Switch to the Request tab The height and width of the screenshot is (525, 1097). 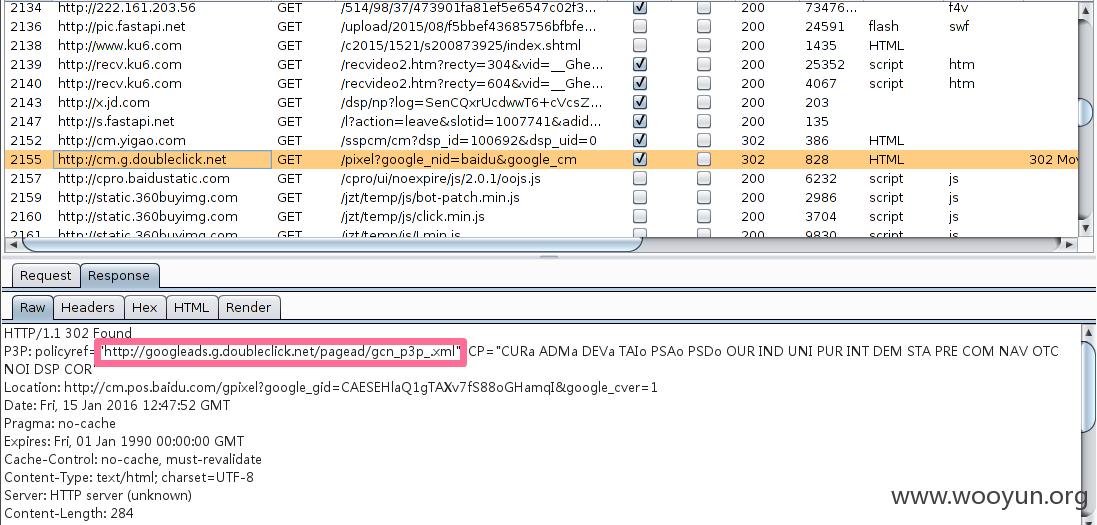pos(45,276)
